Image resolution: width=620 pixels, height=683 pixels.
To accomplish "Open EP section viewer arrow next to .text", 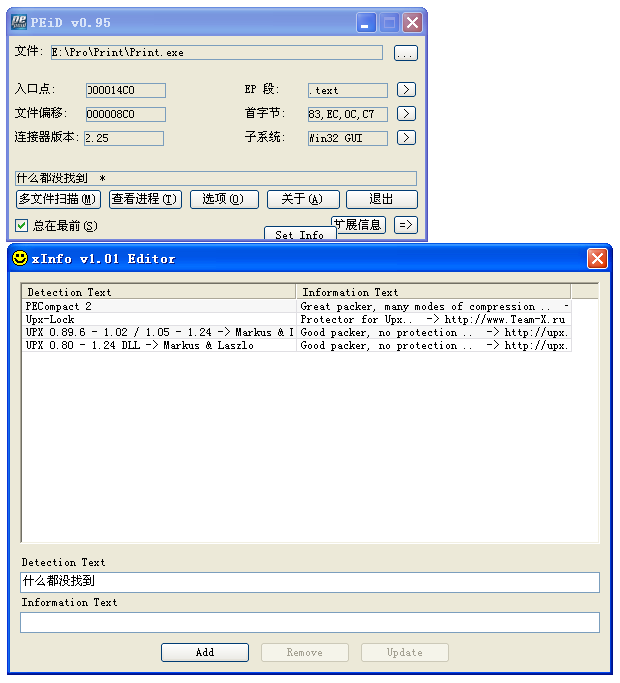I will click(406, 90).
